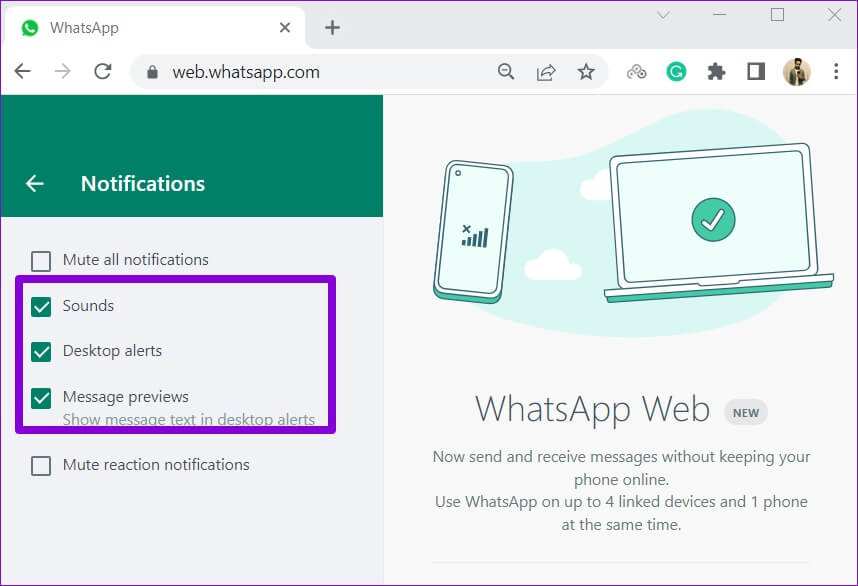Viewport: 858px width, 586px height.
Task: Click 'Show message text in desktop alerts'
Action: click(x=189, y=420)
